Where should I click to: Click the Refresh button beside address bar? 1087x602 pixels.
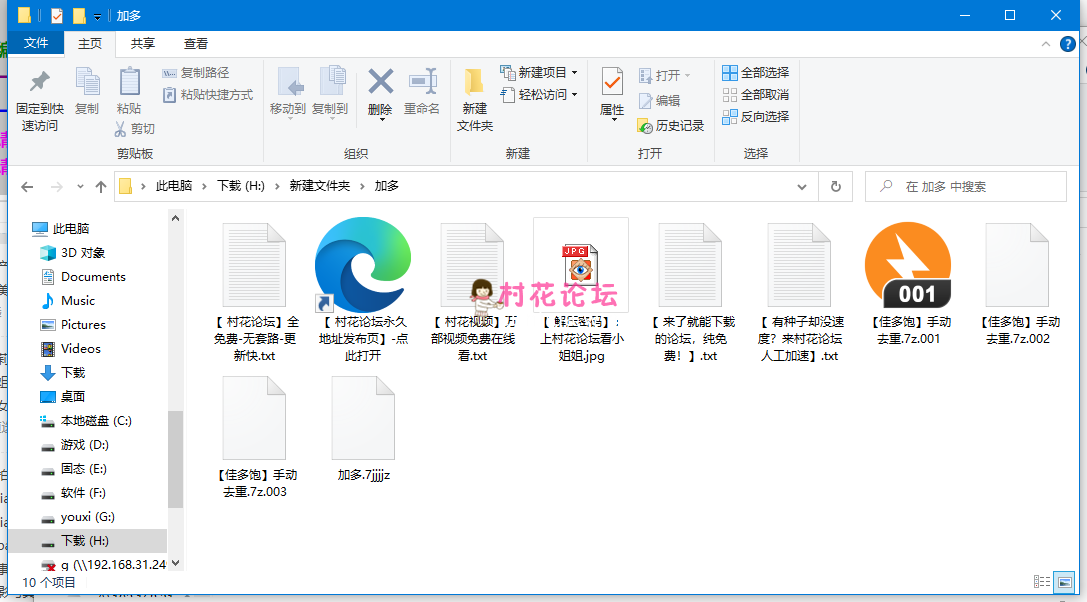835,187
